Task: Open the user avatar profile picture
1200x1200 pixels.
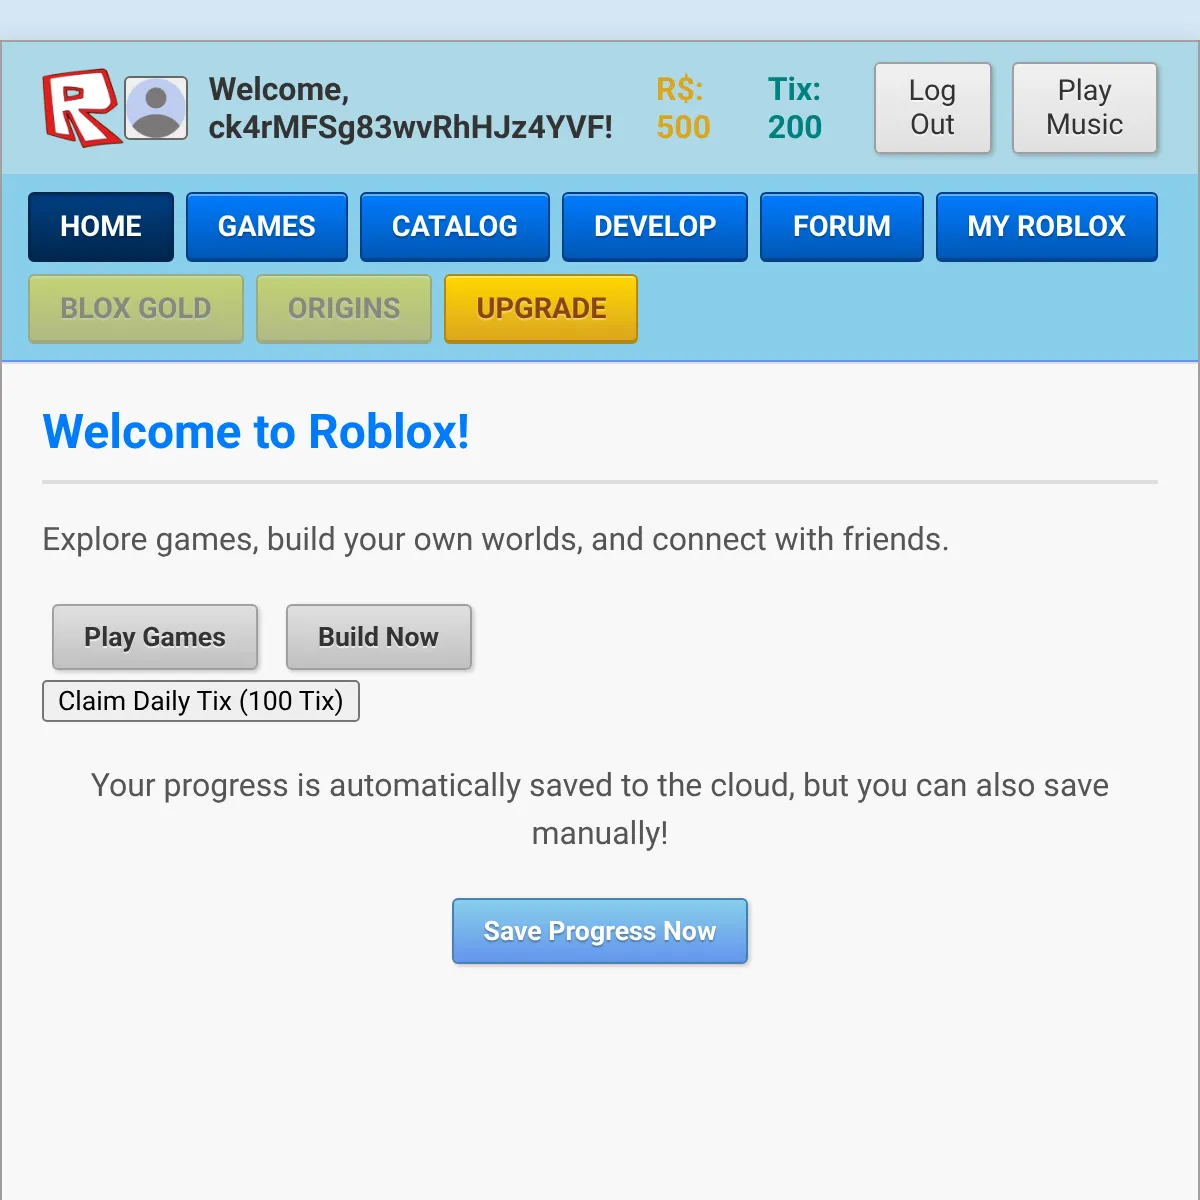Action: click(156, 108)
